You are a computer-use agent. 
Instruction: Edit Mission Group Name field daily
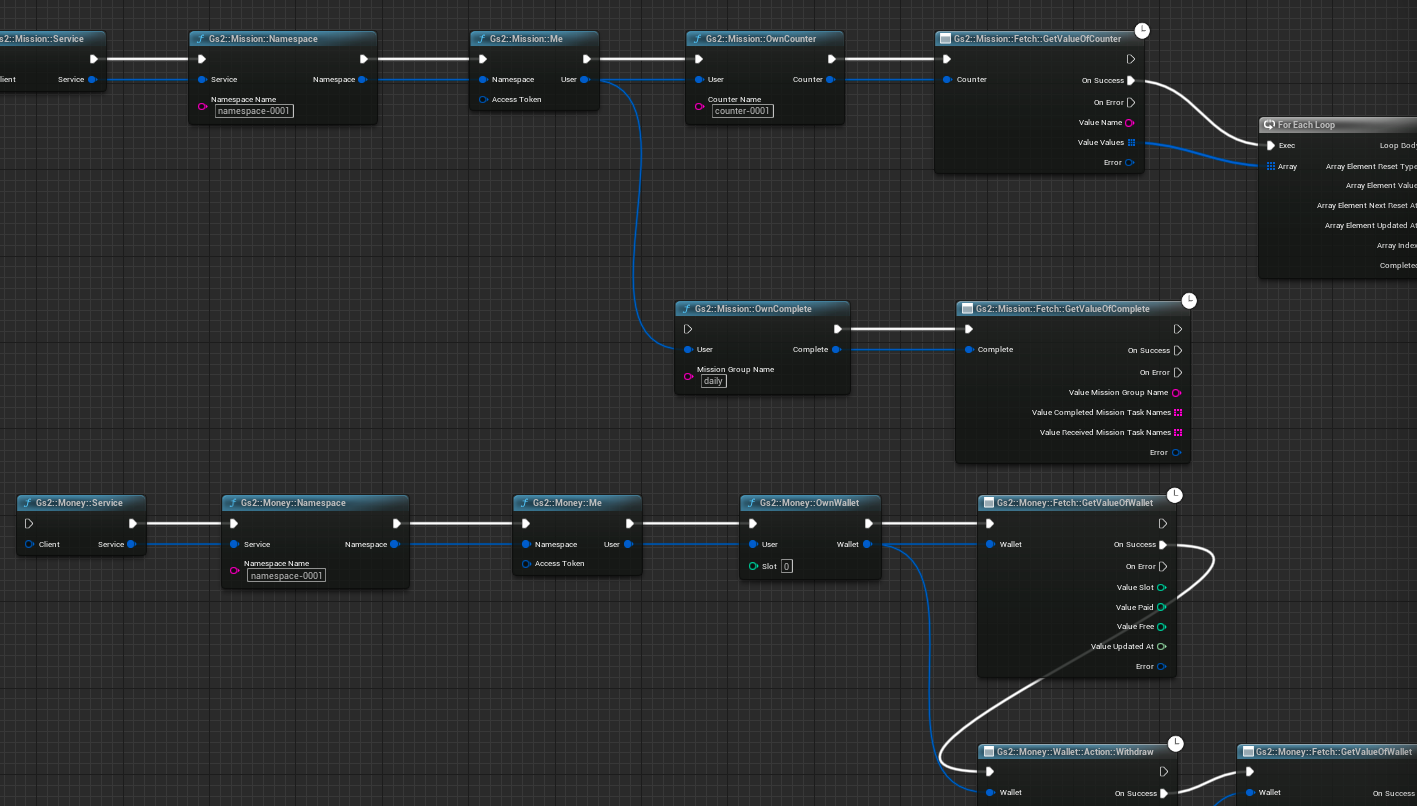(713, 381)
